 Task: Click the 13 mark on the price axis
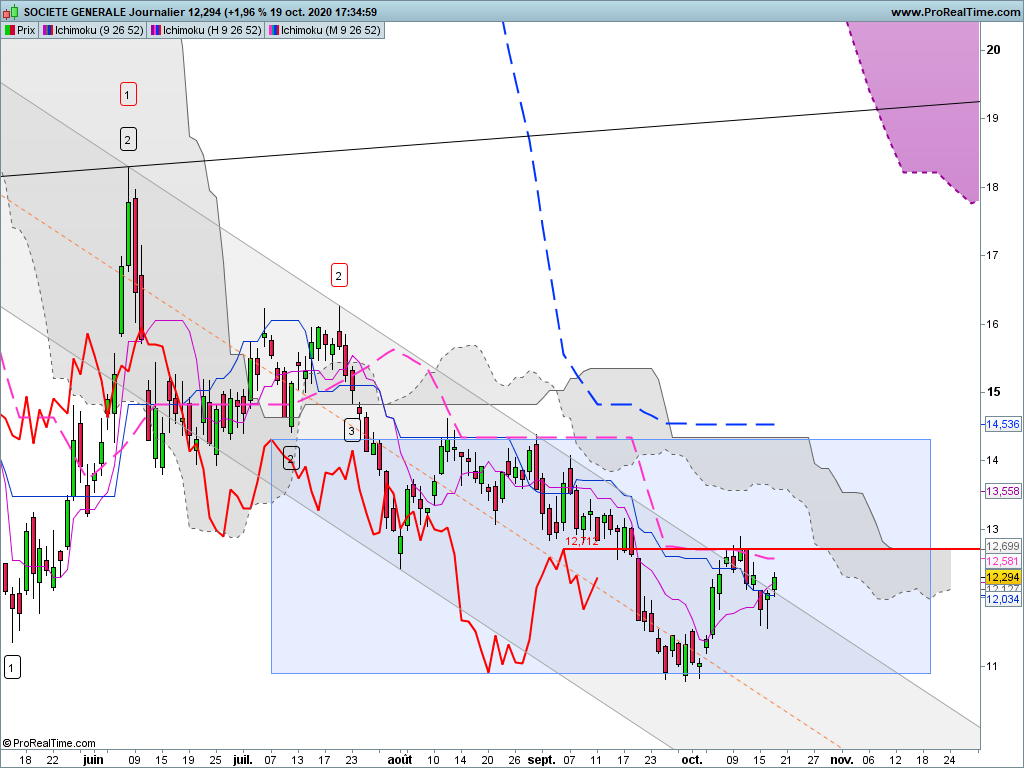point(992,529)
